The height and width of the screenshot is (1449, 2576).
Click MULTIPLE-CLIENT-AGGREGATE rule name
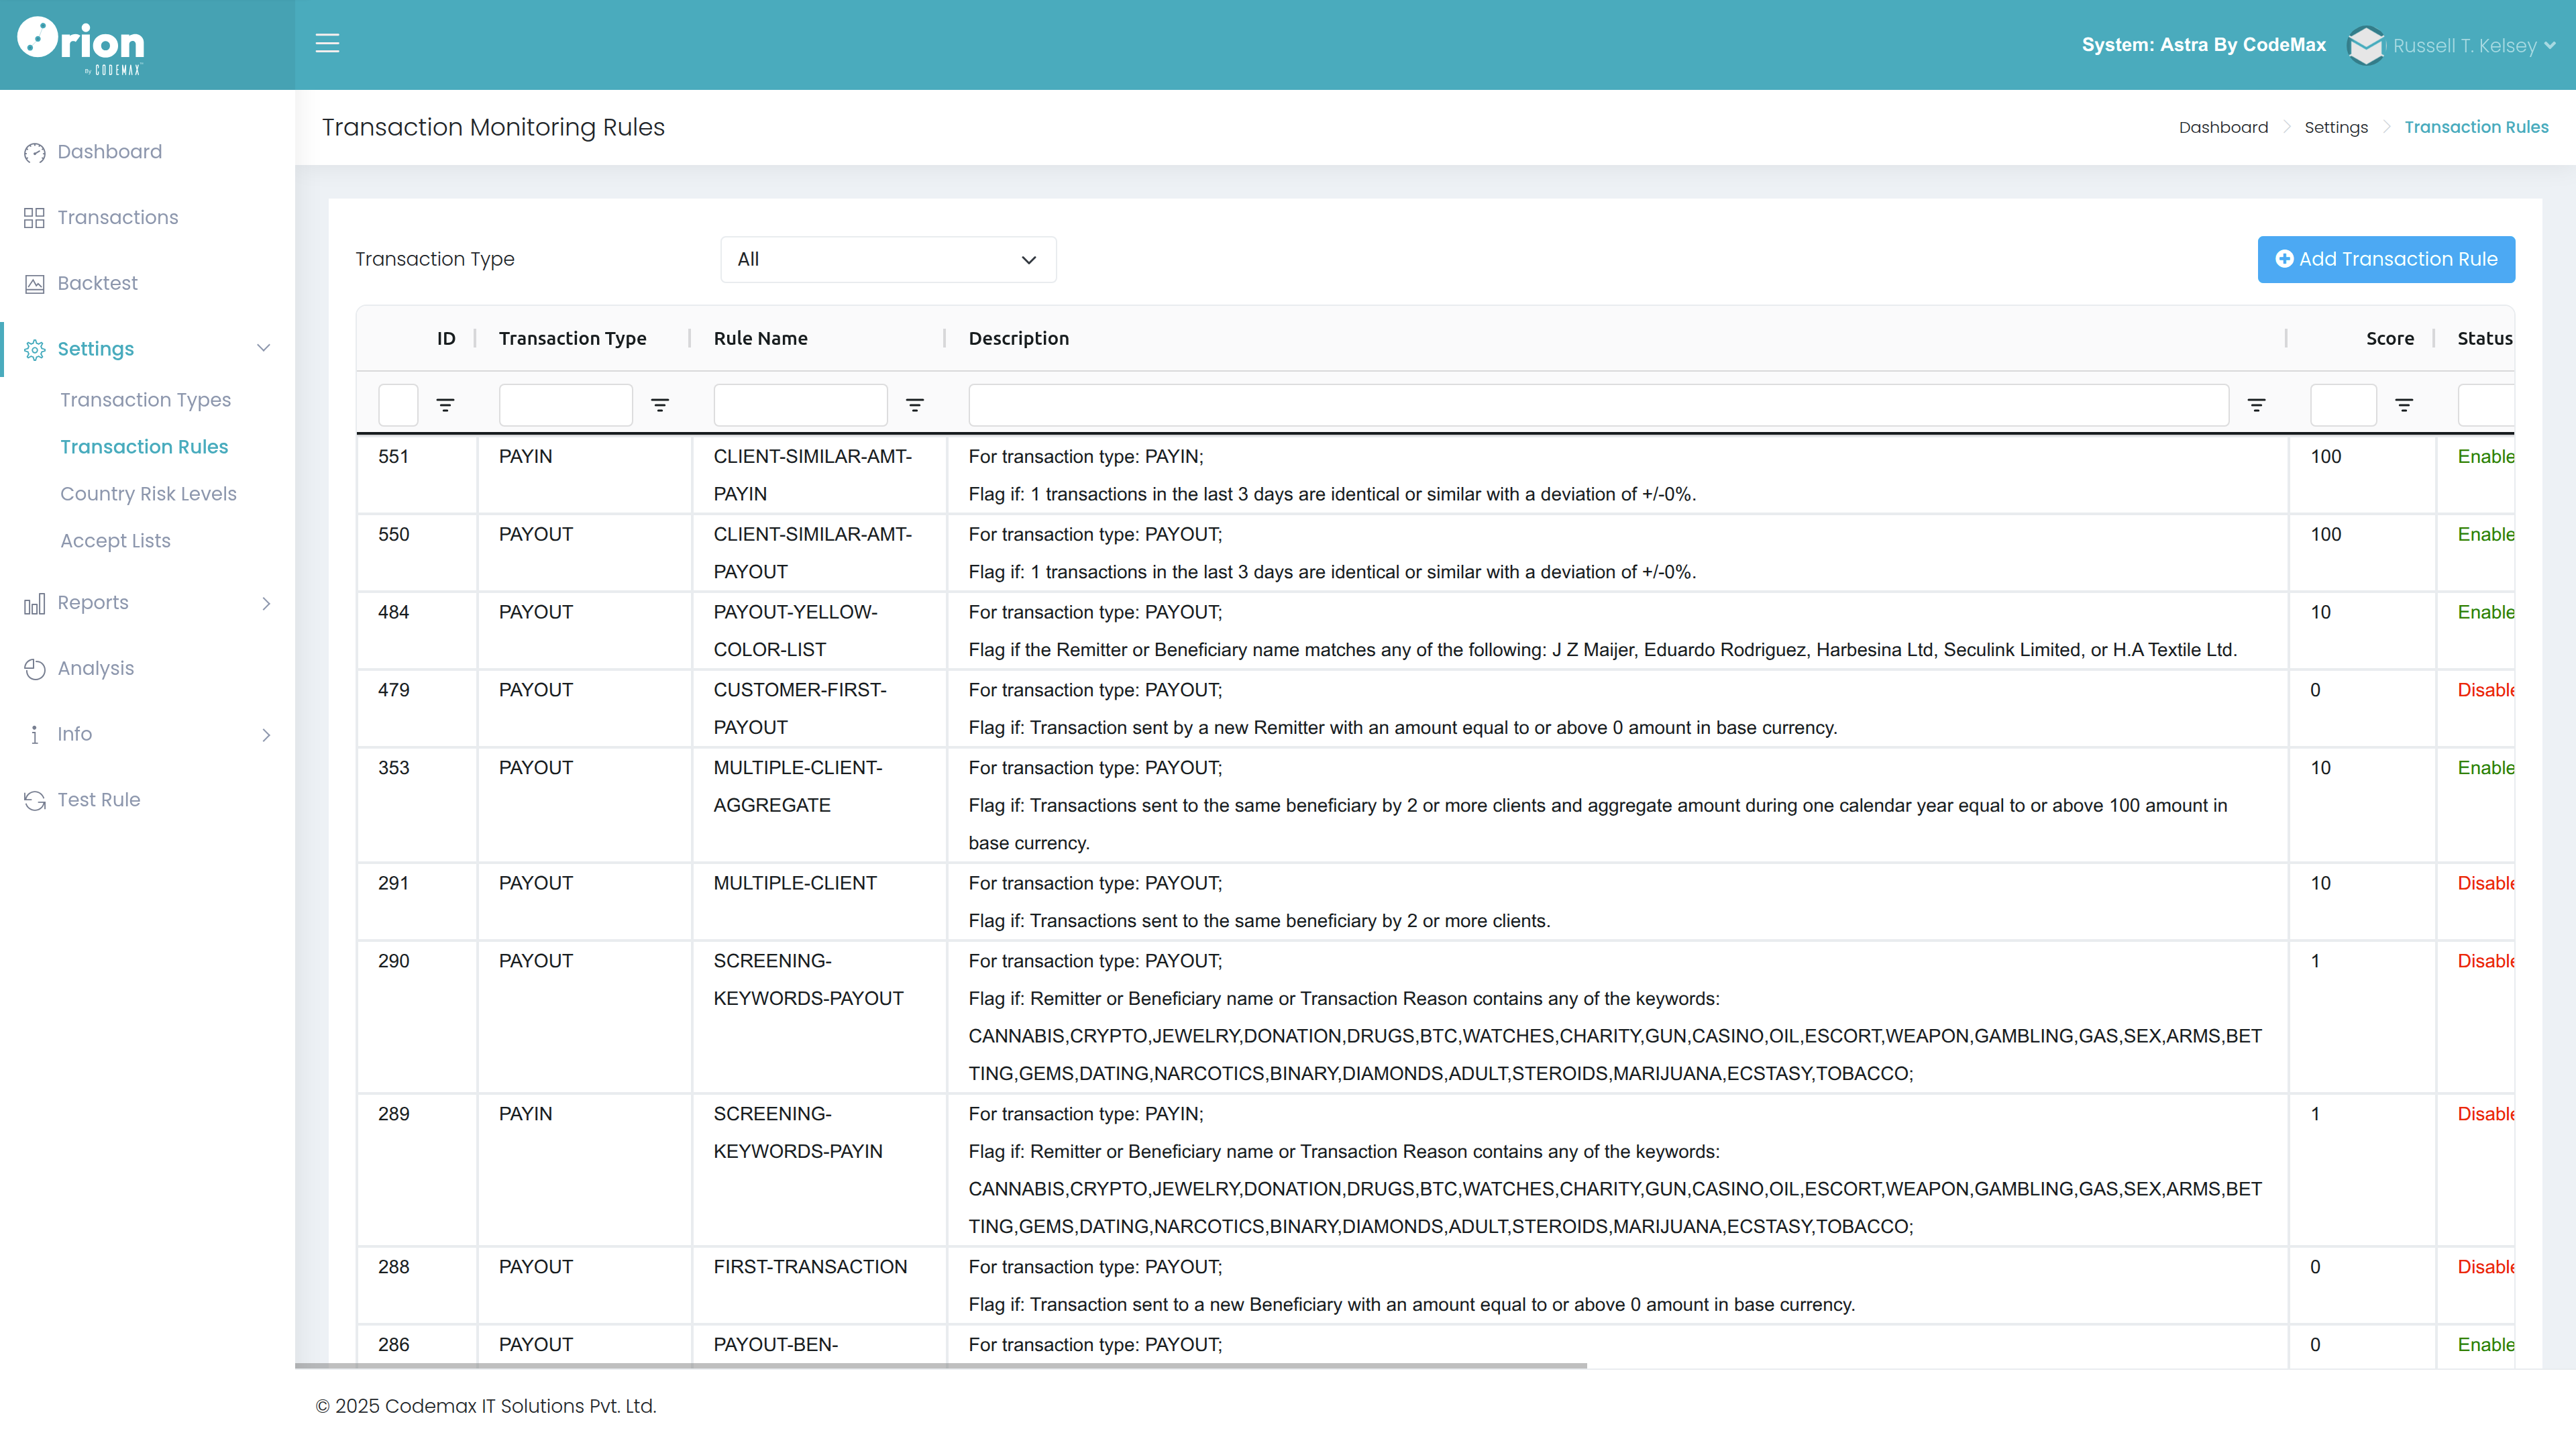pyautogui.click(x=797, y=787)
